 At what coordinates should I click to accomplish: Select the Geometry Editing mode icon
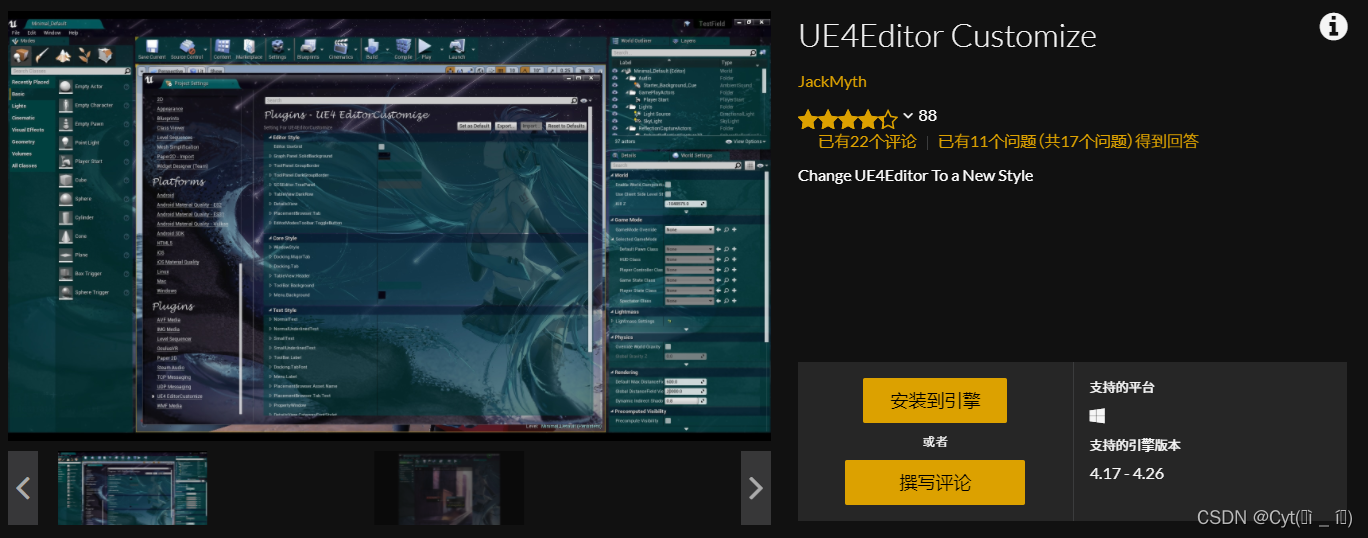pyautogui.click(x=105, y=55)
